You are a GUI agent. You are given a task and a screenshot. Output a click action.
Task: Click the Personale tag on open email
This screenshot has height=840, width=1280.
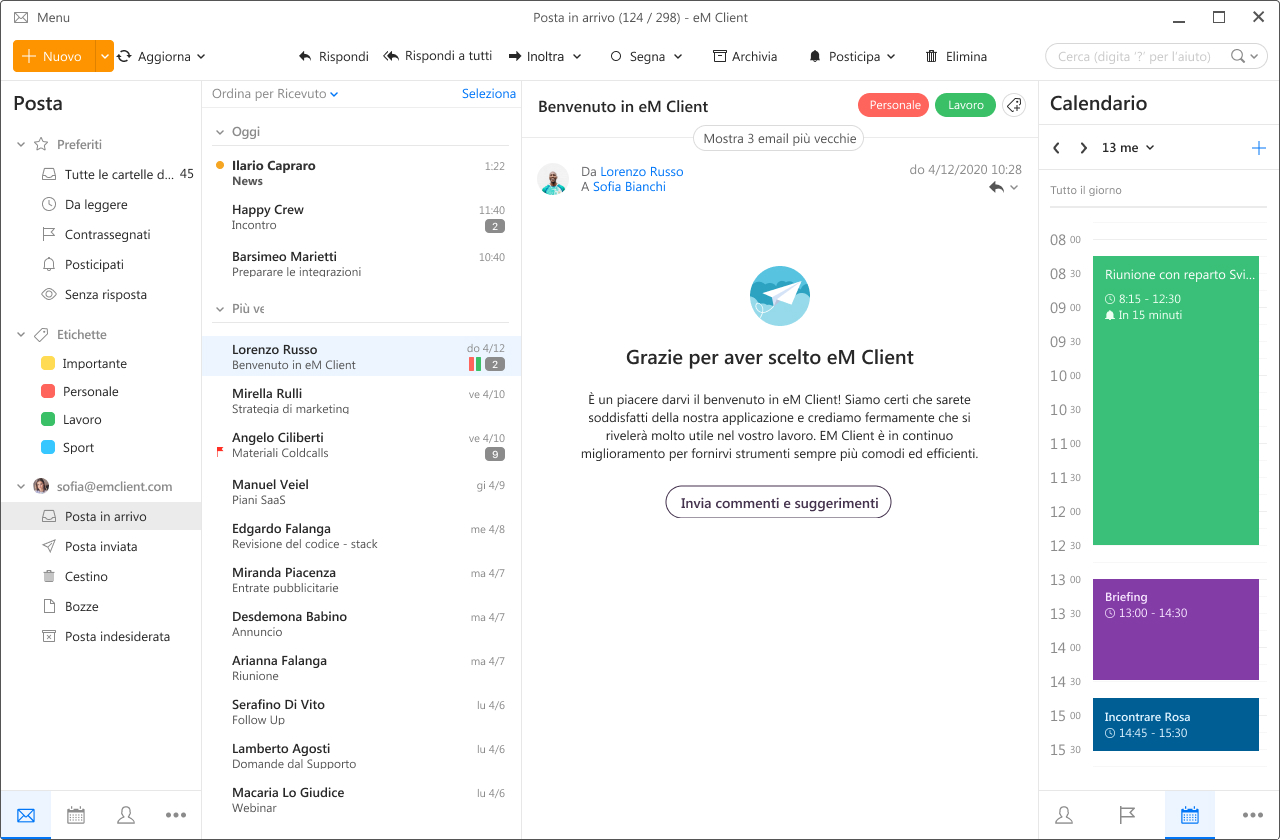pyautogui.click(x=894, y=105)
